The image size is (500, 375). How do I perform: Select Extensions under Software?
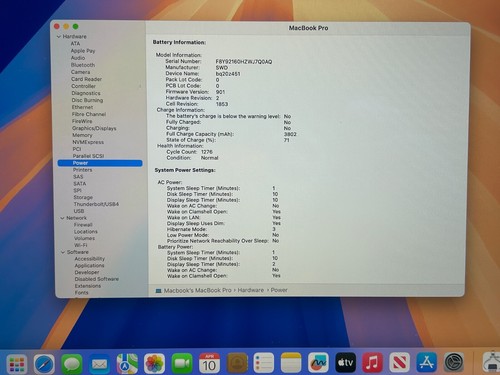88,286
